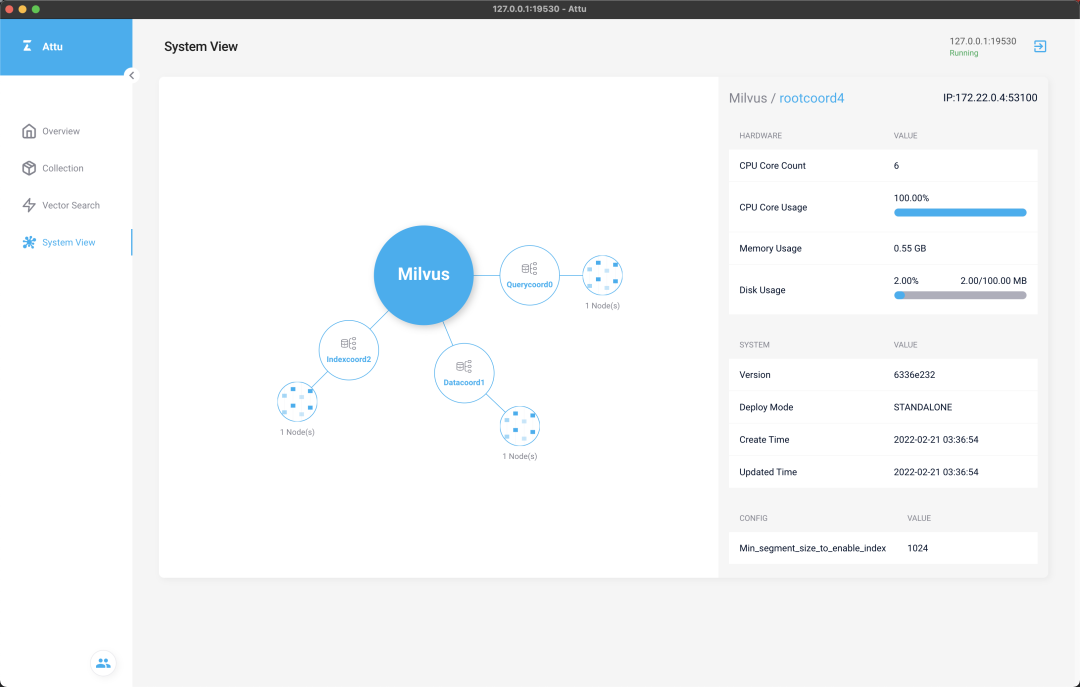Click the IP:172.22.0.4:53100 text
This screenshot has height=687, width=1080.
[990, 98]
